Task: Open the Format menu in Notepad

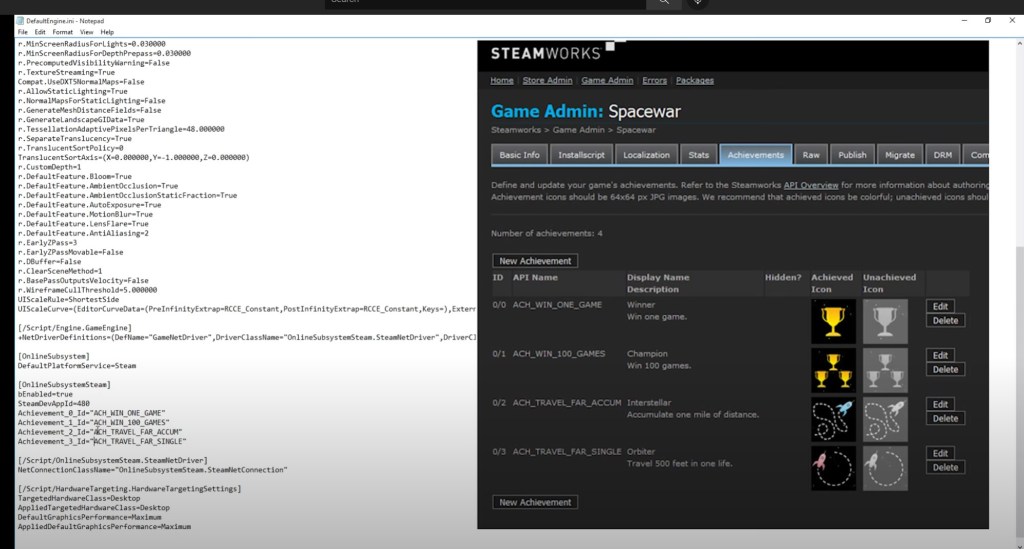Action: [x=62, y=32]
